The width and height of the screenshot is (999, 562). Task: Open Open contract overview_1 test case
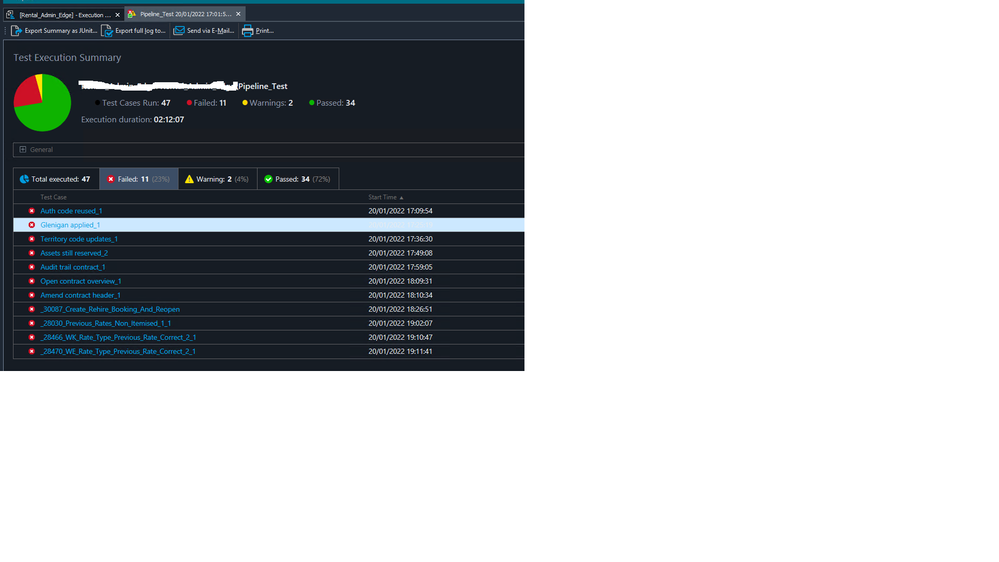(81, 281)
